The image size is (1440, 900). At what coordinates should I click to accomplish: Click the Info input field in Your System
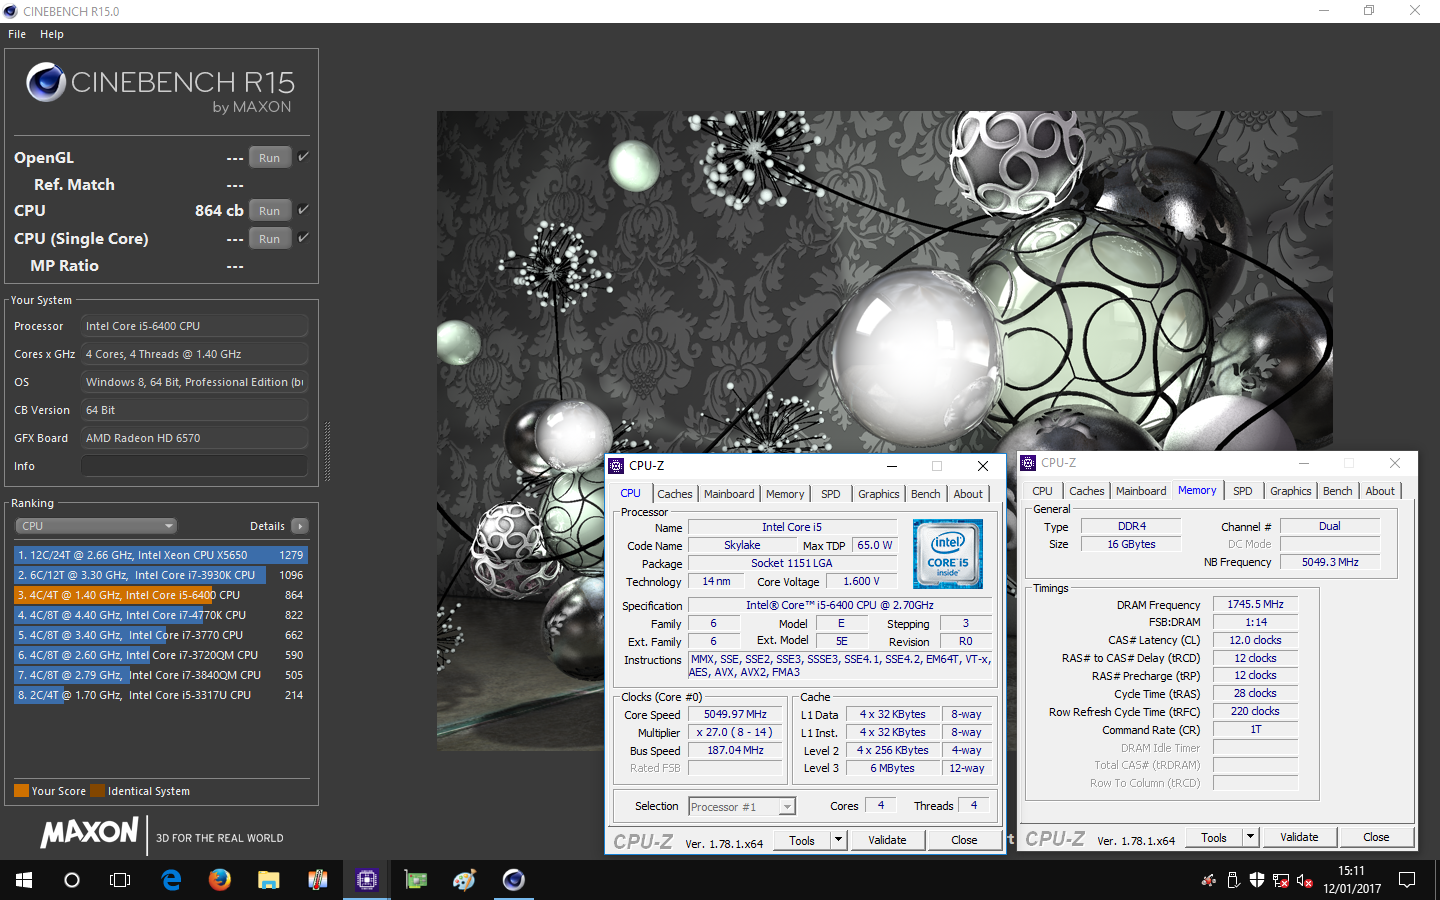(x=194, y=466)
